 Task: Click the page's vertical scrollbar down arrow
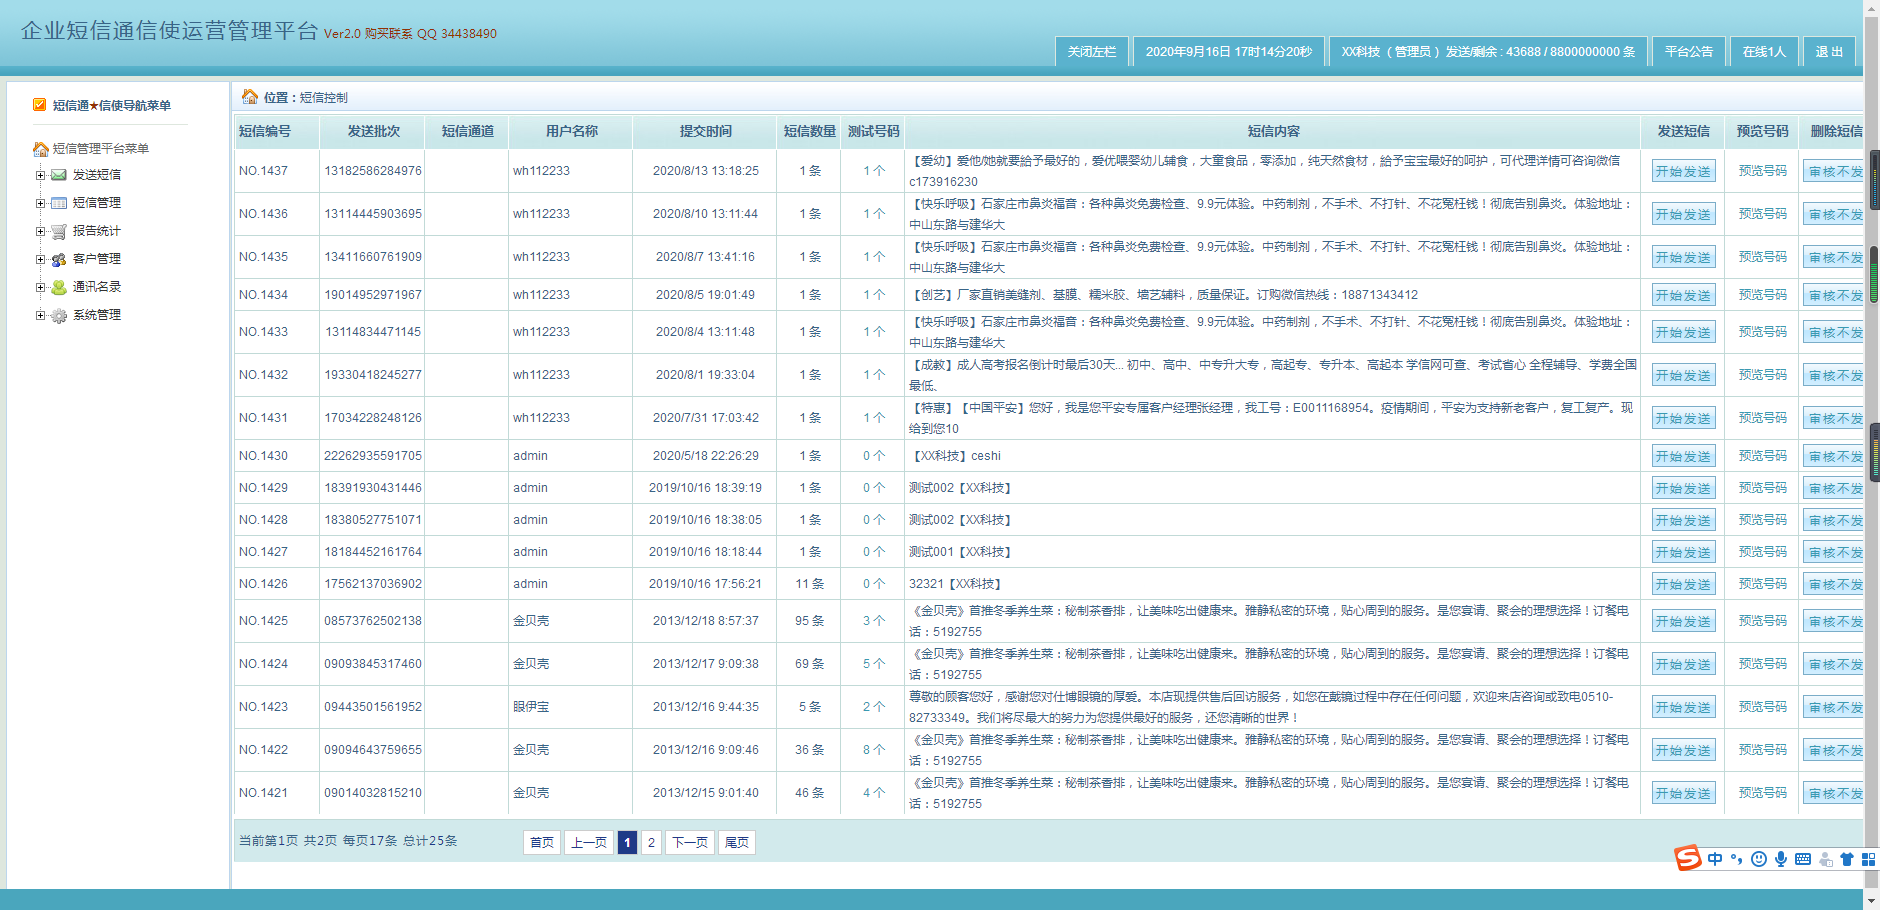(x=1871, y=900)
